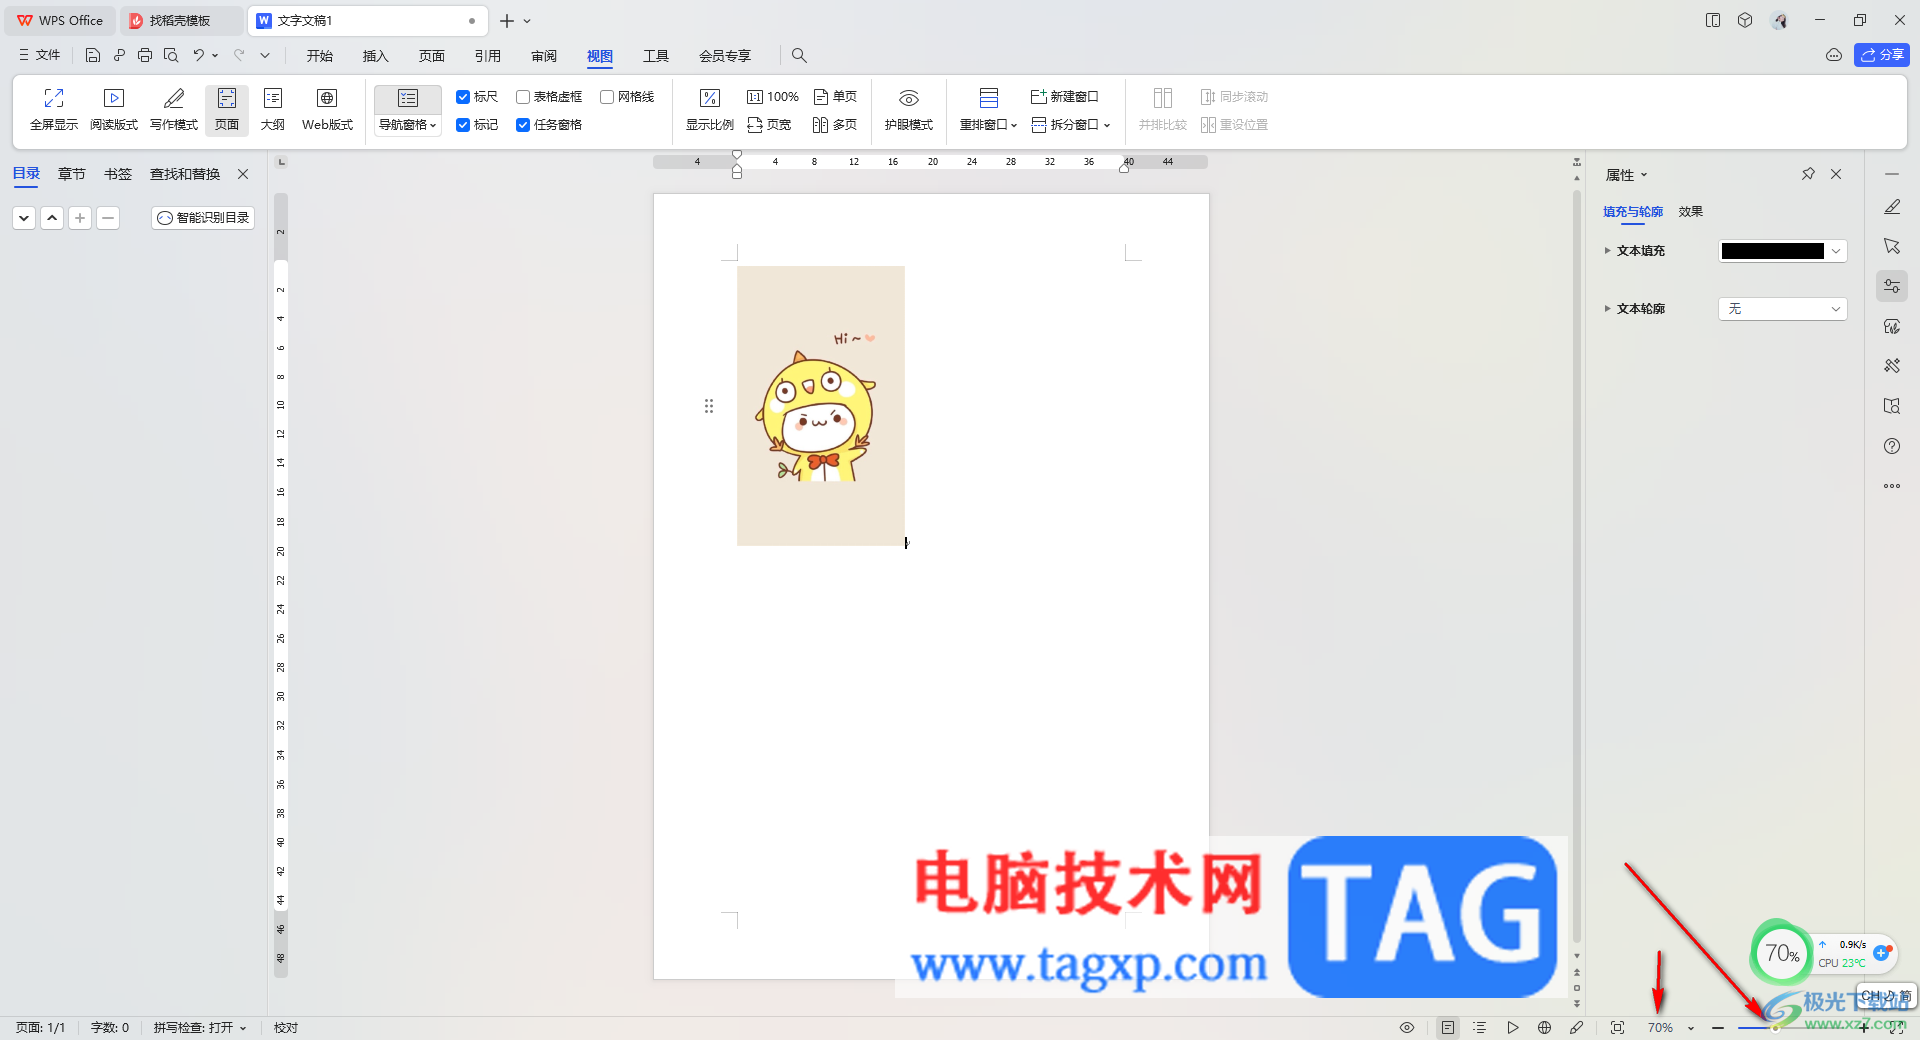Viewport: 1920px width, 1040px height.
Task: Open the help icon in right sidebar
Action: coord(1892,446)
